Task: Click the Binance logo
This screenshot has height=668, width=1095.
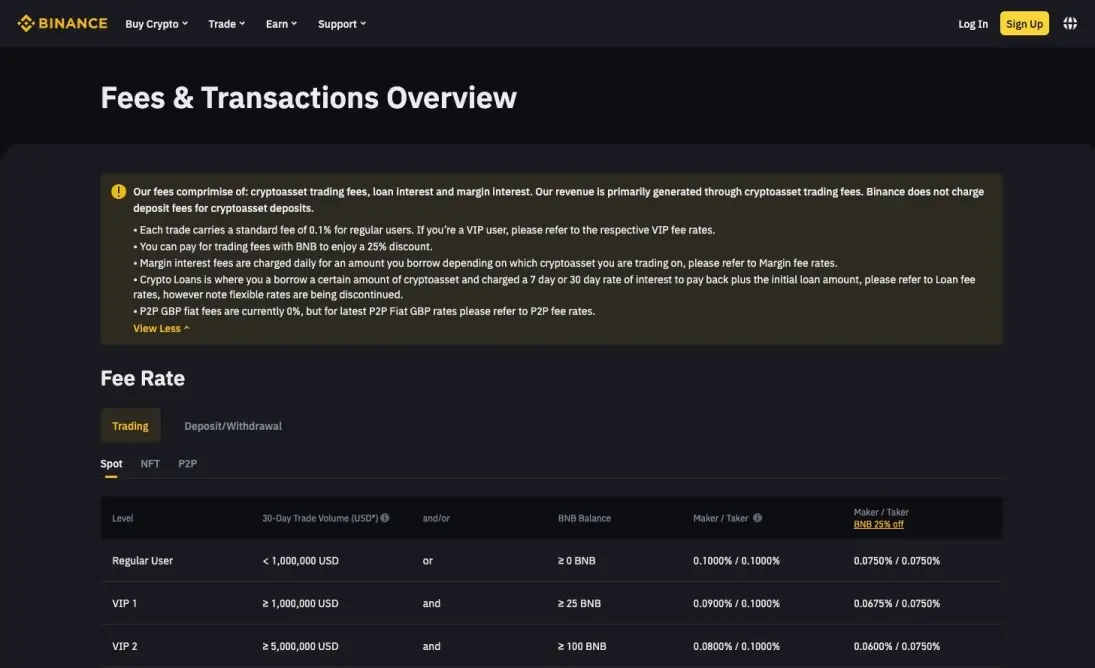Action: point(62,23)
